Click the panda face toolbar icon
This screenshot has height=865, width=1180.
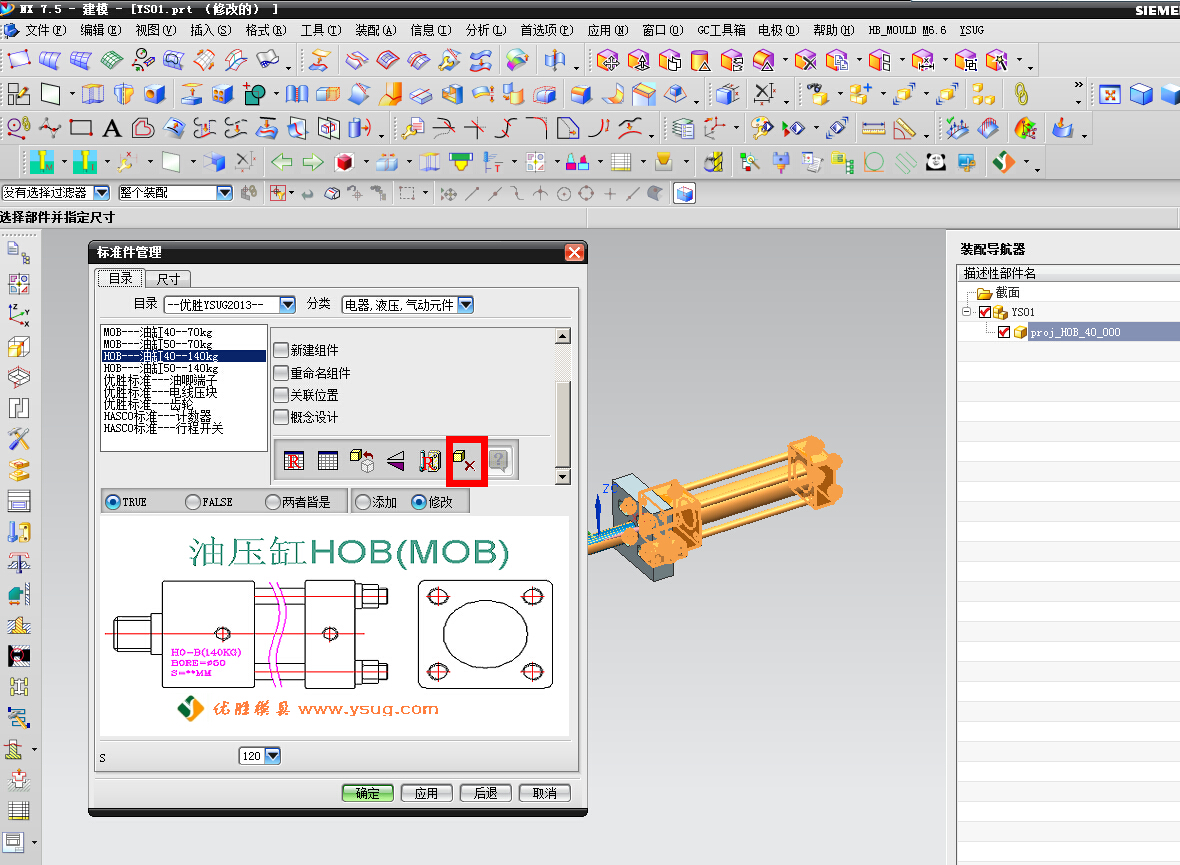(x=935, y=162)
